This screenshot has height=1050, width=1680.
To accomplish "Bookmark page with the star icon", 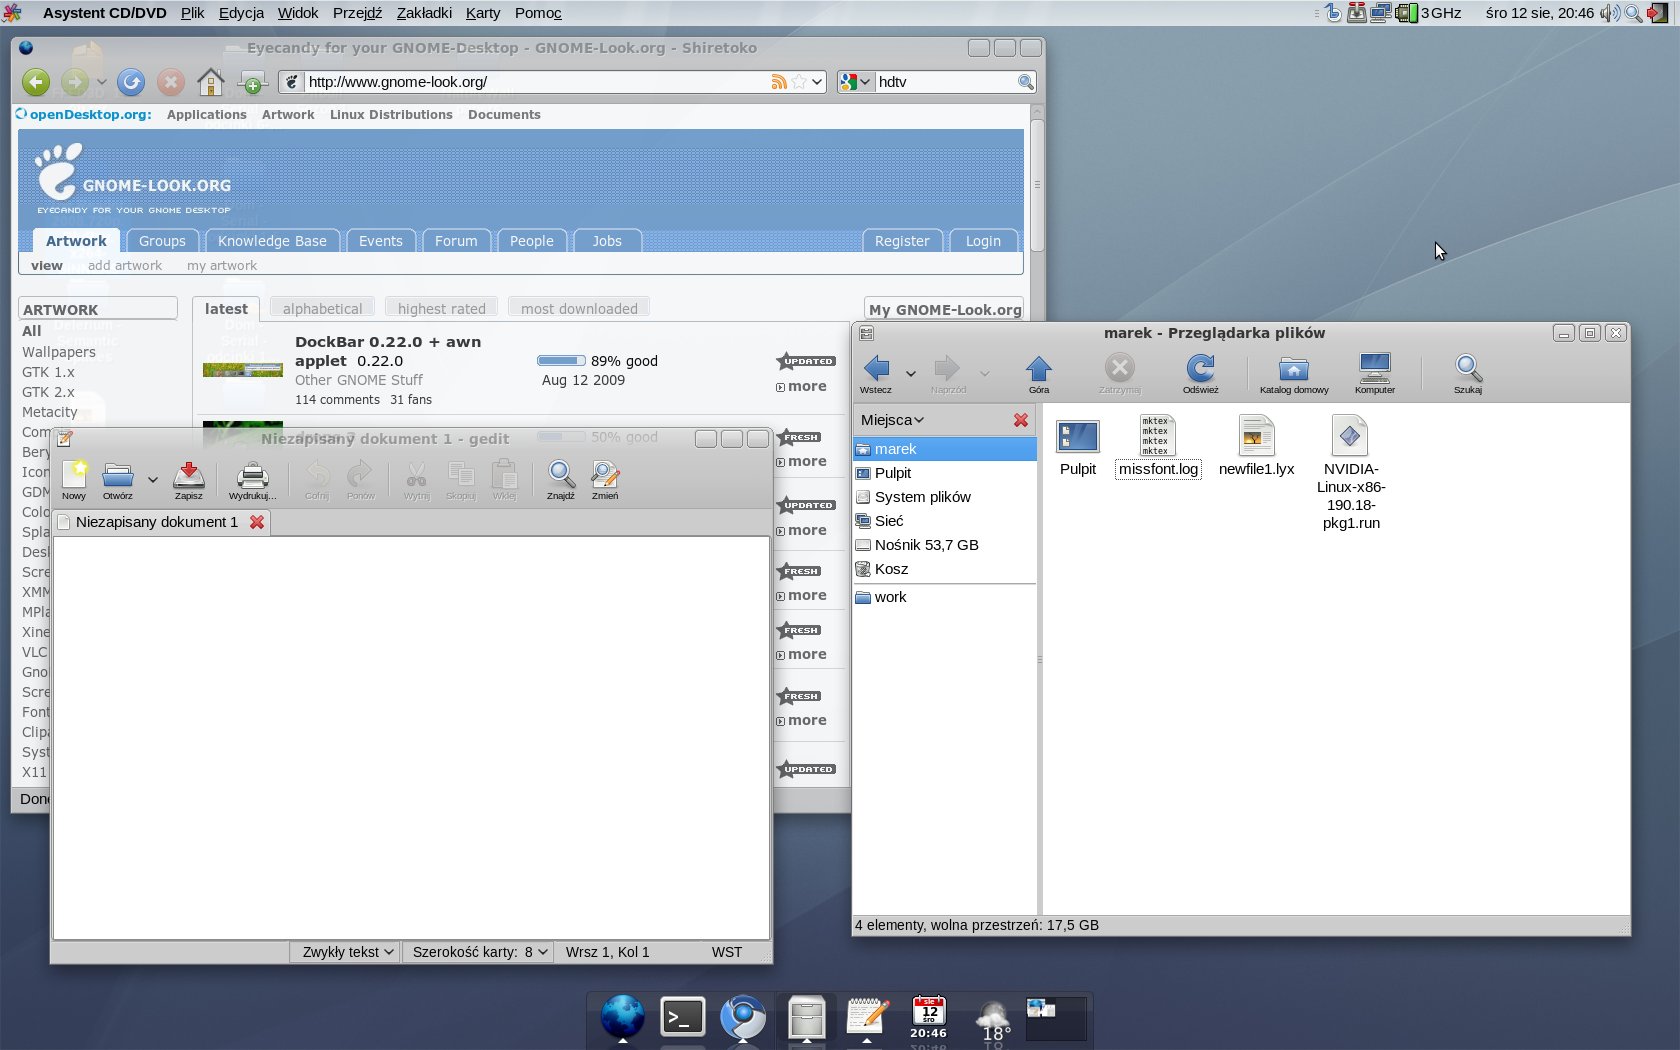I will coord(799,82).
